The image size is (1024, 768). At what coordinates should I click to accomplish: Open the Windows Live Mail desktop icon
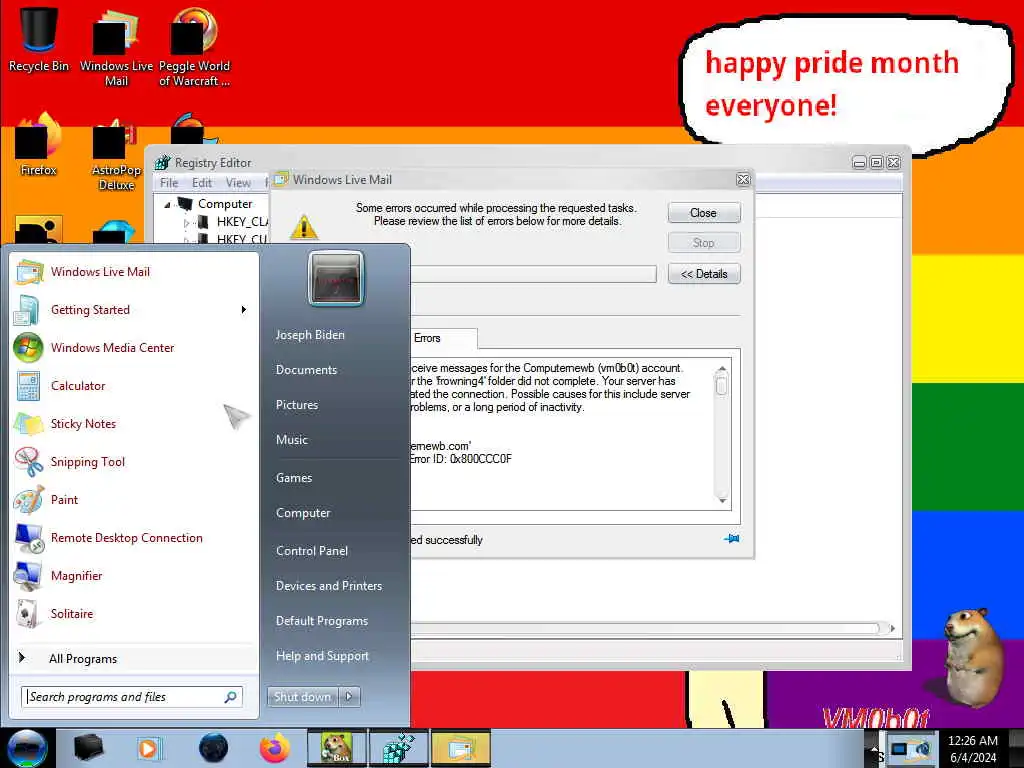click(x=116, y=48)
